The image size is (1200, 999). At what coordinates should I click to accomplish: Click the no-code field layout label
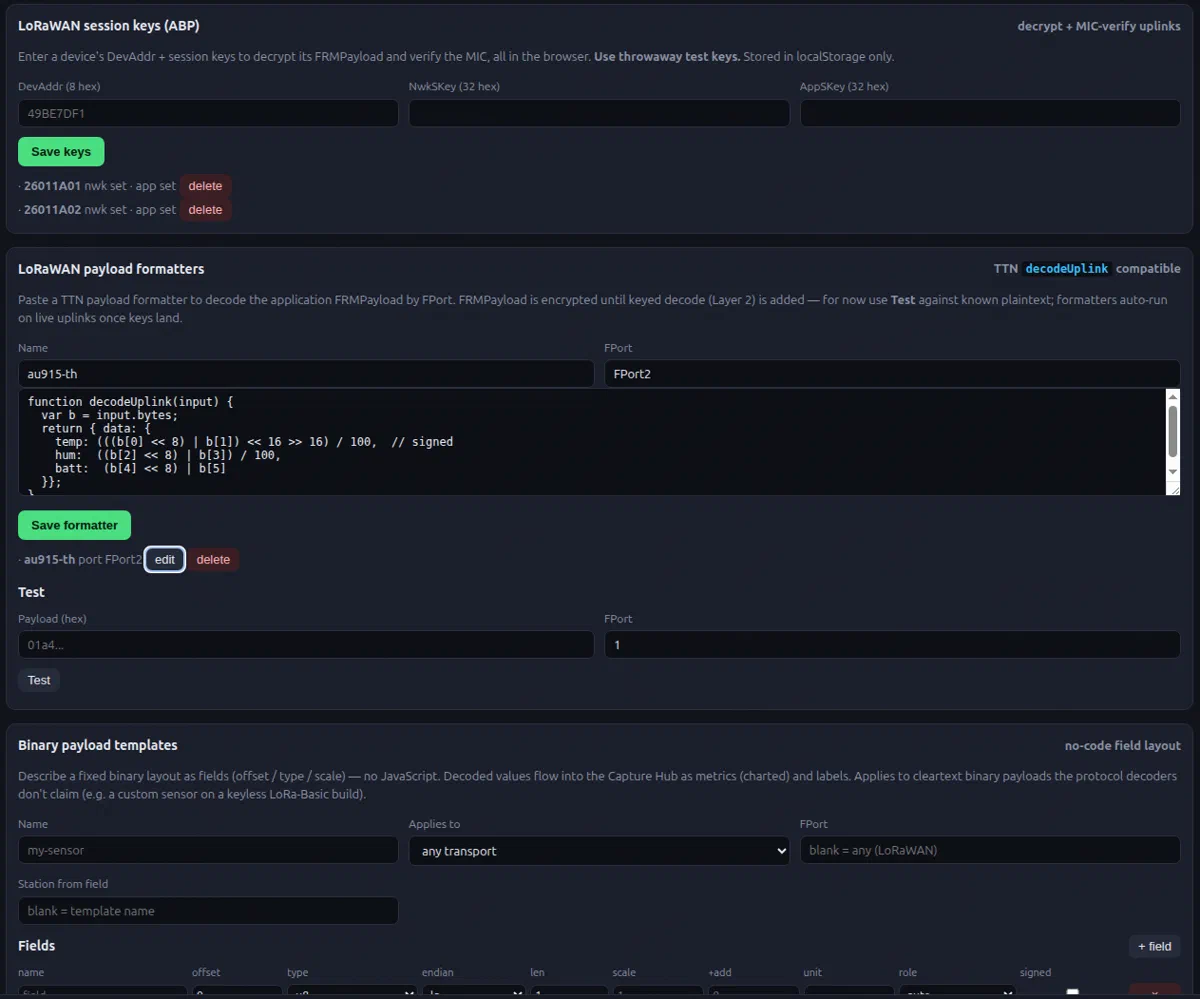(x=1122, y=746)
